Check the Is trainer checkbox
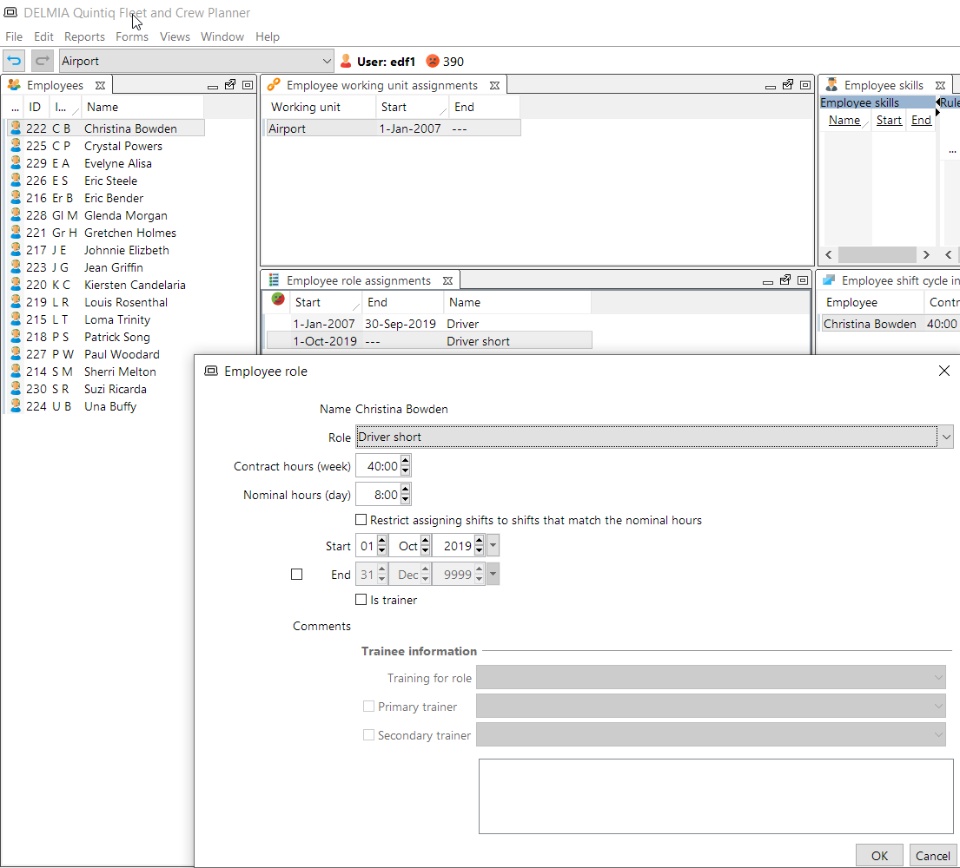960x868 pixels. (x=361, y=599)
